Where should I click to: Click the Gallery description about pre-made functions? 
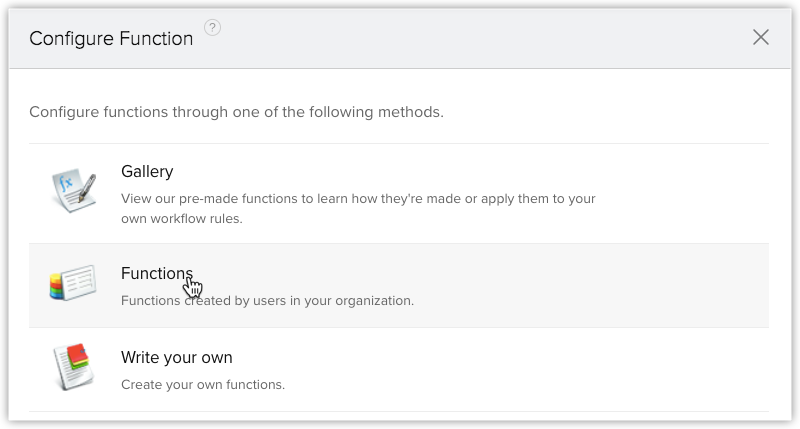tap(358, 208)
